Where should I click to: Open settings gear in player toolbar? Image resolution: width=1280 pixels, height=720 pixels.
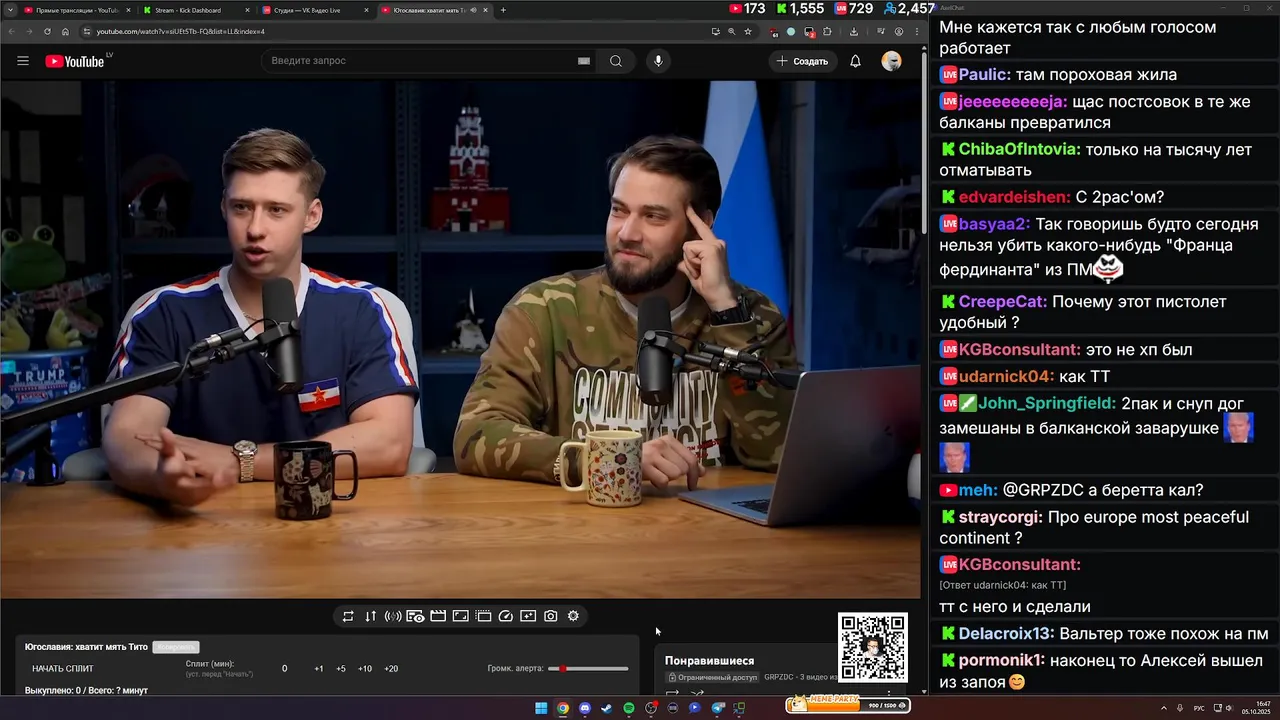tap(573, 616)
